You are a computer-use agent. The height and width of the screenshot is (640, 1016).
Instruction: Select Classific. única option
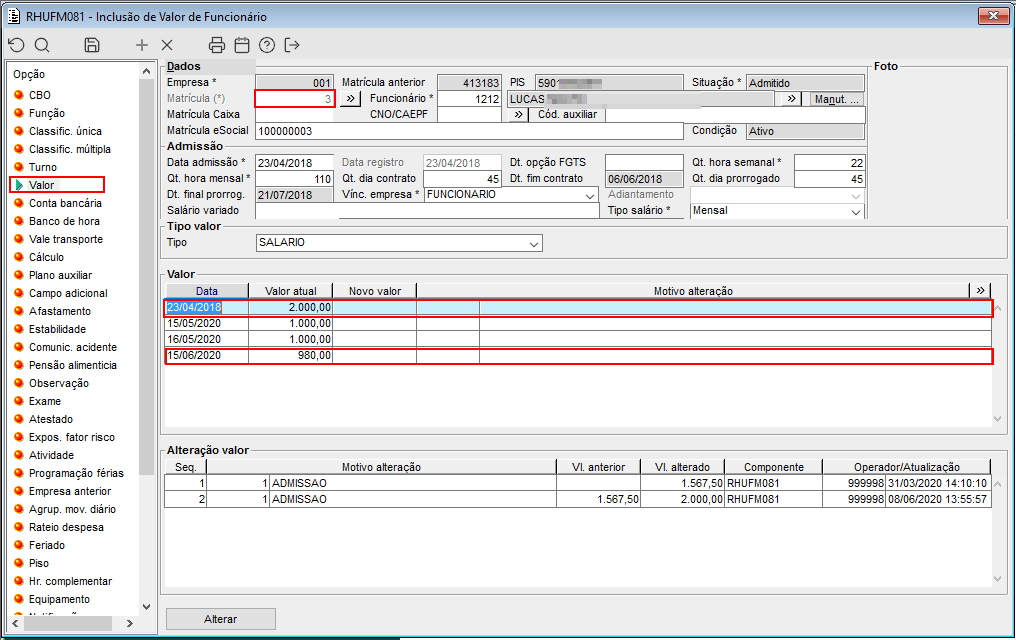coord(65,131)
